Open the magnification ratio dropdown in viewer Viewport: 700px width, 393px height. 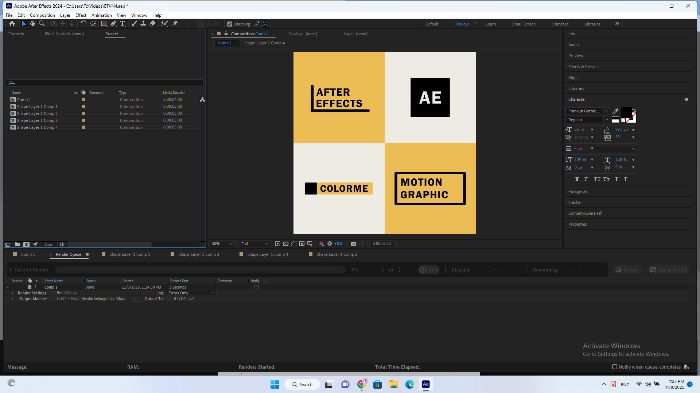(x=222, y=244)
